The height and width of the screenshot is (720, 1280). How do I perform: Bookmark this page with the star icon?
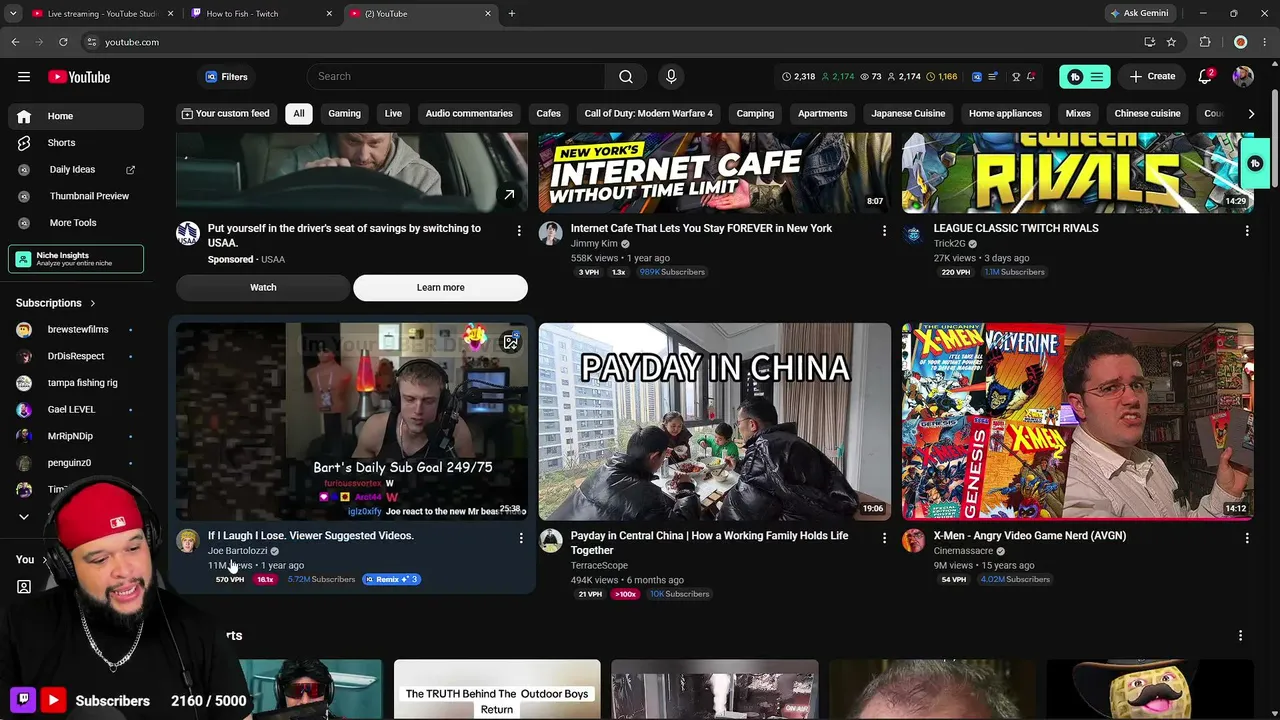[1171, 42]
